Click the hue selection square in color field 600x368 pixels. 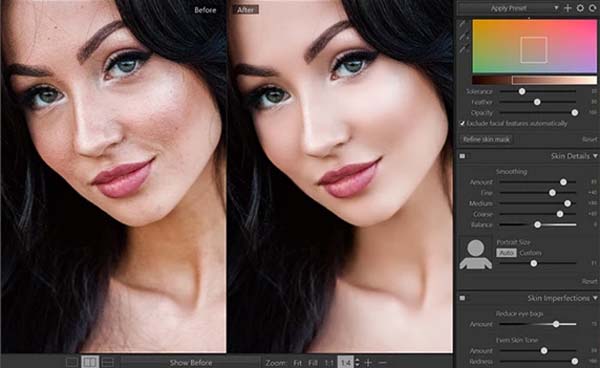coord(533,50)
